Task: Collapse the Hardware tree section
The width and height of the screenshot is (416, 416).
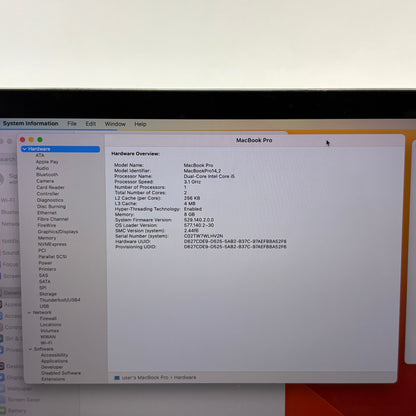Action: coord(24,149)
